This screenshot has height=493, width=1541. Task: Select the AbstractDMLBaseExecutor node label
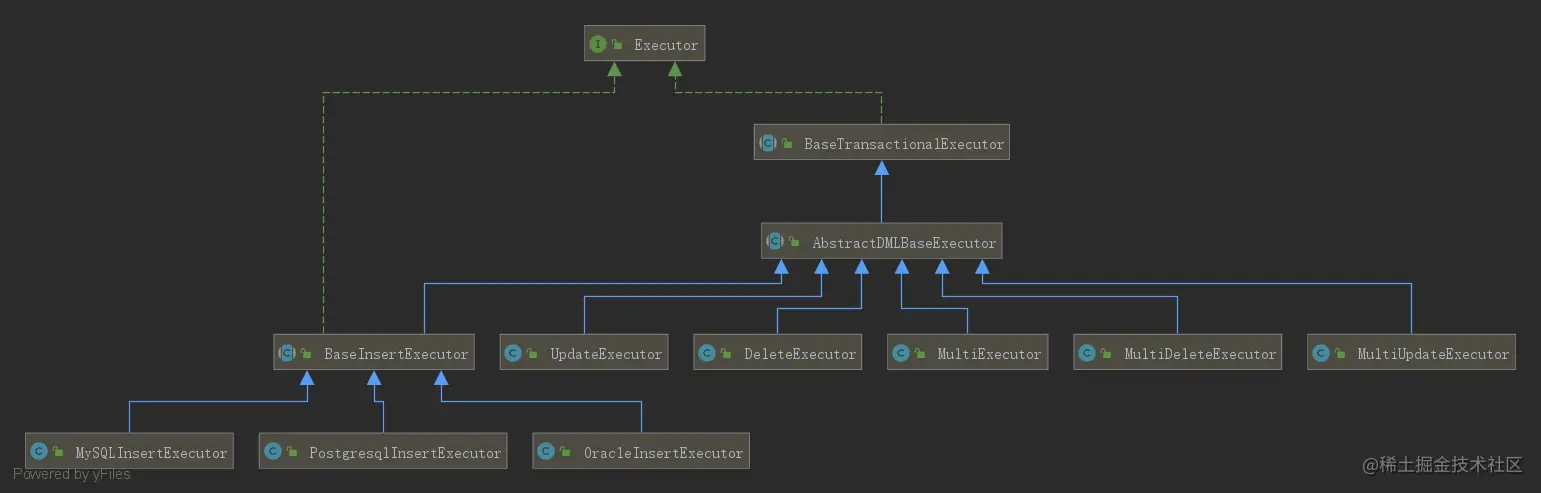pyautogui.click(x=904, y=243)
